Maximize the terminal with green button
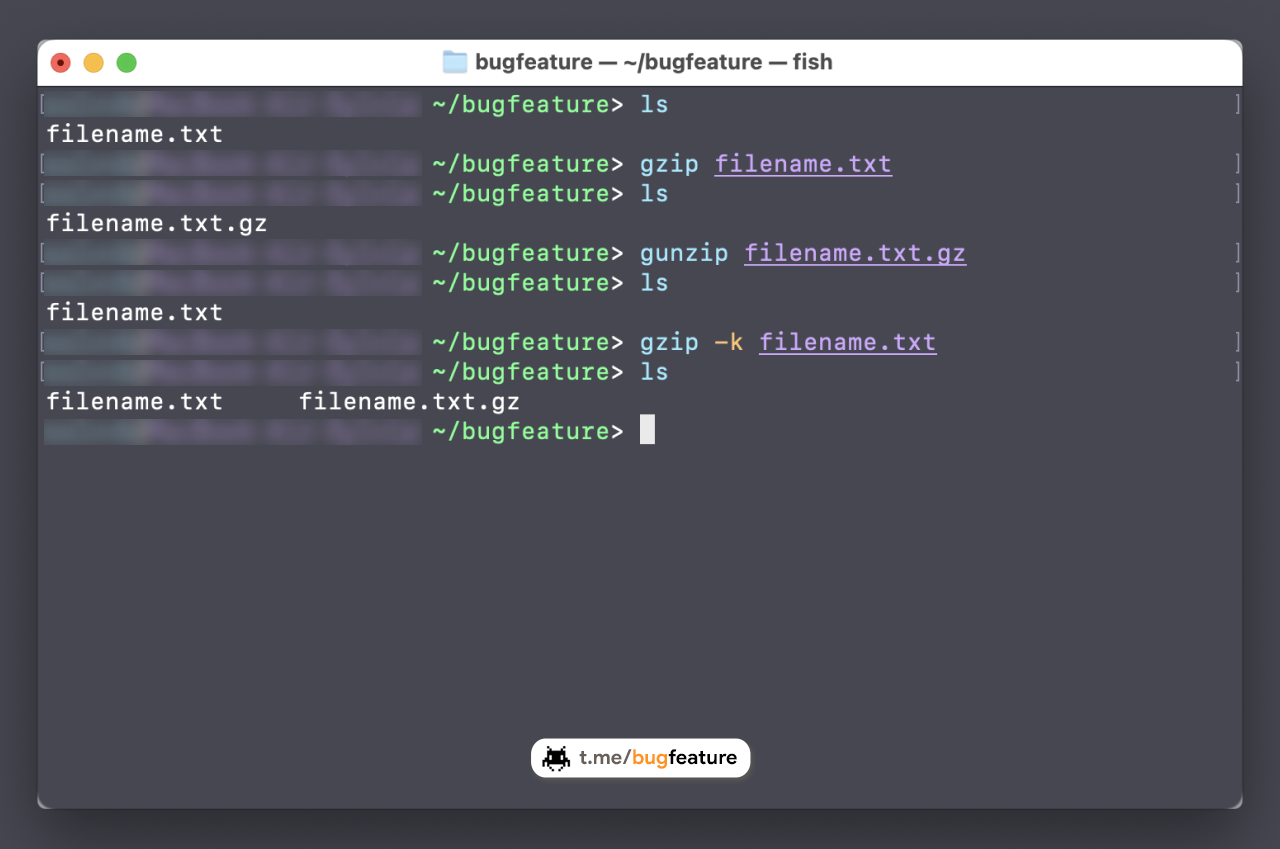The width and height of the screenshot is (1280, 849). click(x=126, y=63)
